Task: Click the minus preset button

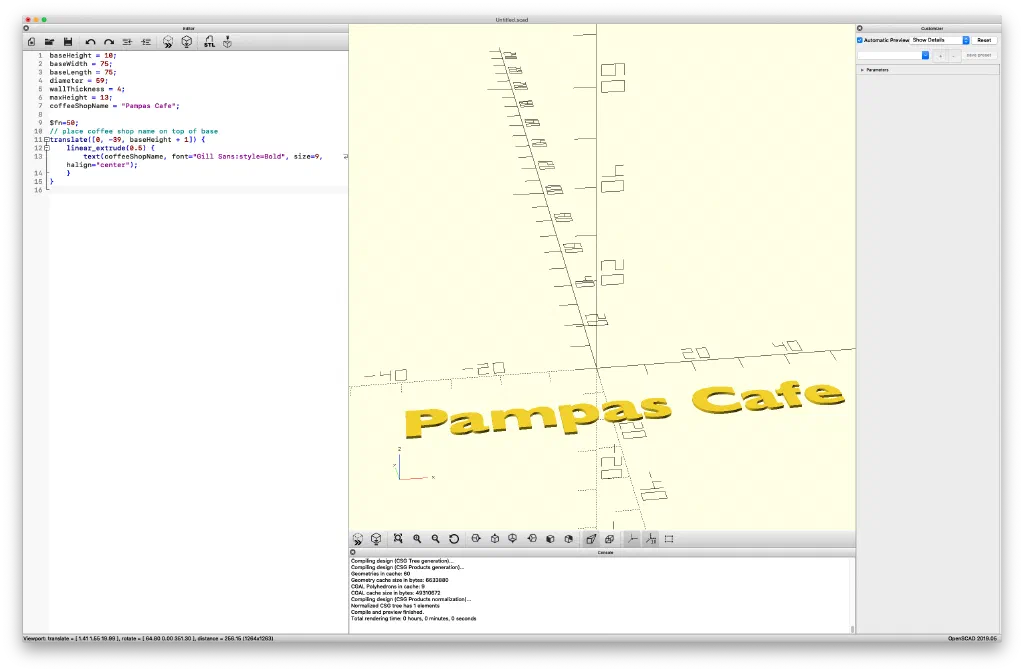Action: pyautogui.click(x=953, y=56)
